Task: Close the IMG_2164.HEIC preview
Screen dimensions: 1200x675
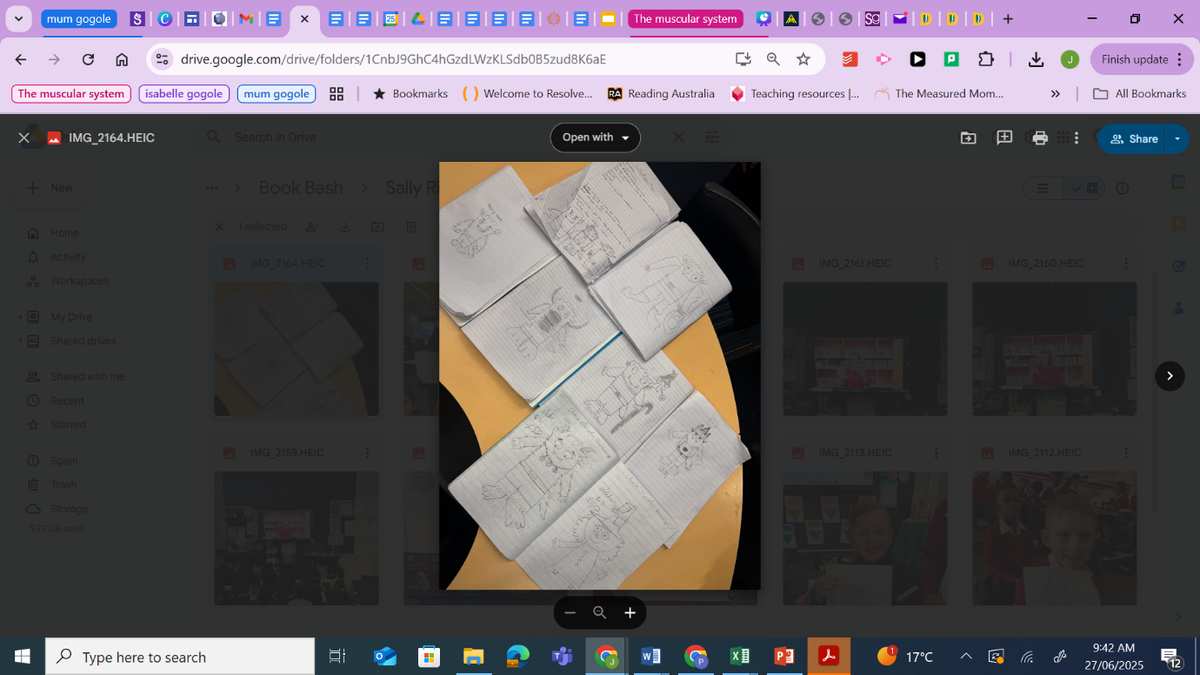Action: click(x=23, y=138)
